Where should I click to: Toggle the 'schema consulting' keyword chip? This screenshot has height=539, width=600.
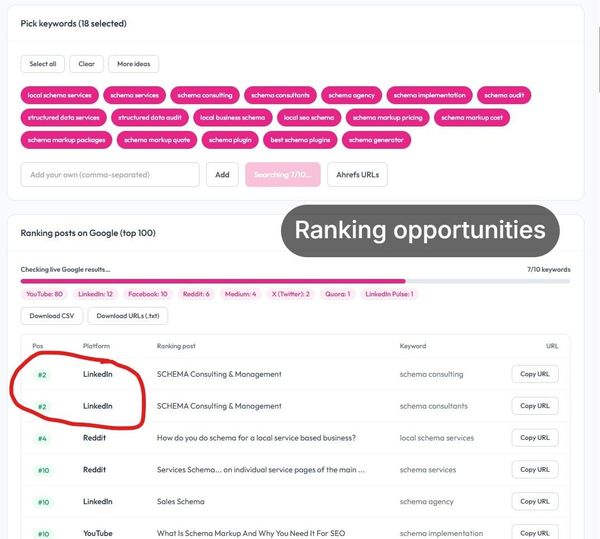pos(205,95)
